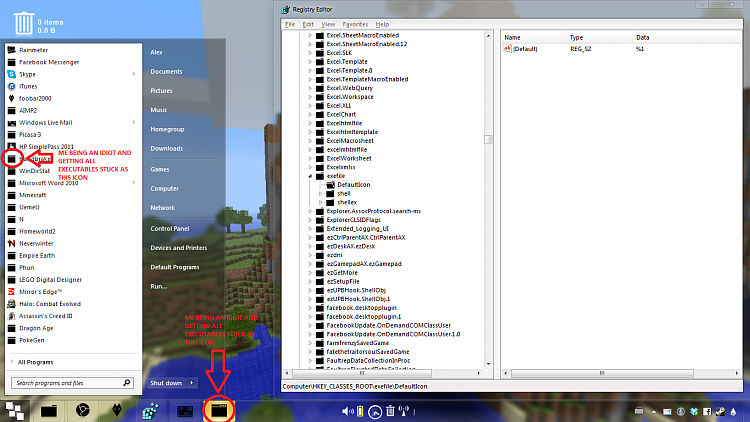Open Default Programs from the Start menu
The image size is (750, 422).
pos(175,267)
